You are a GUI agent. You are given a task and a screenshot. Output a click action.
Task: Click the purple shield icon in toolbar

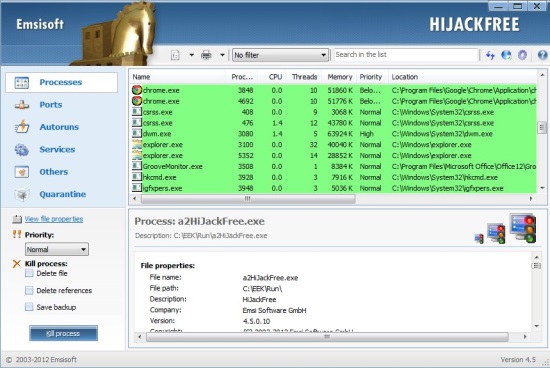pos(522,55)
